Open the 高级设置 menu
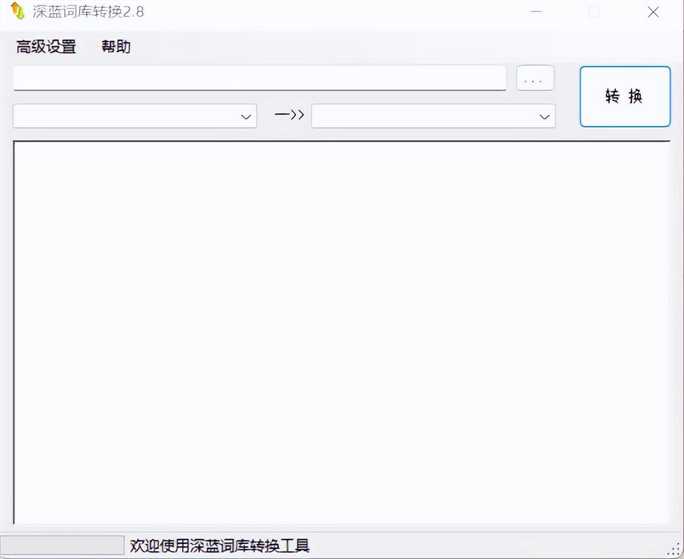 tap(46, 47)
